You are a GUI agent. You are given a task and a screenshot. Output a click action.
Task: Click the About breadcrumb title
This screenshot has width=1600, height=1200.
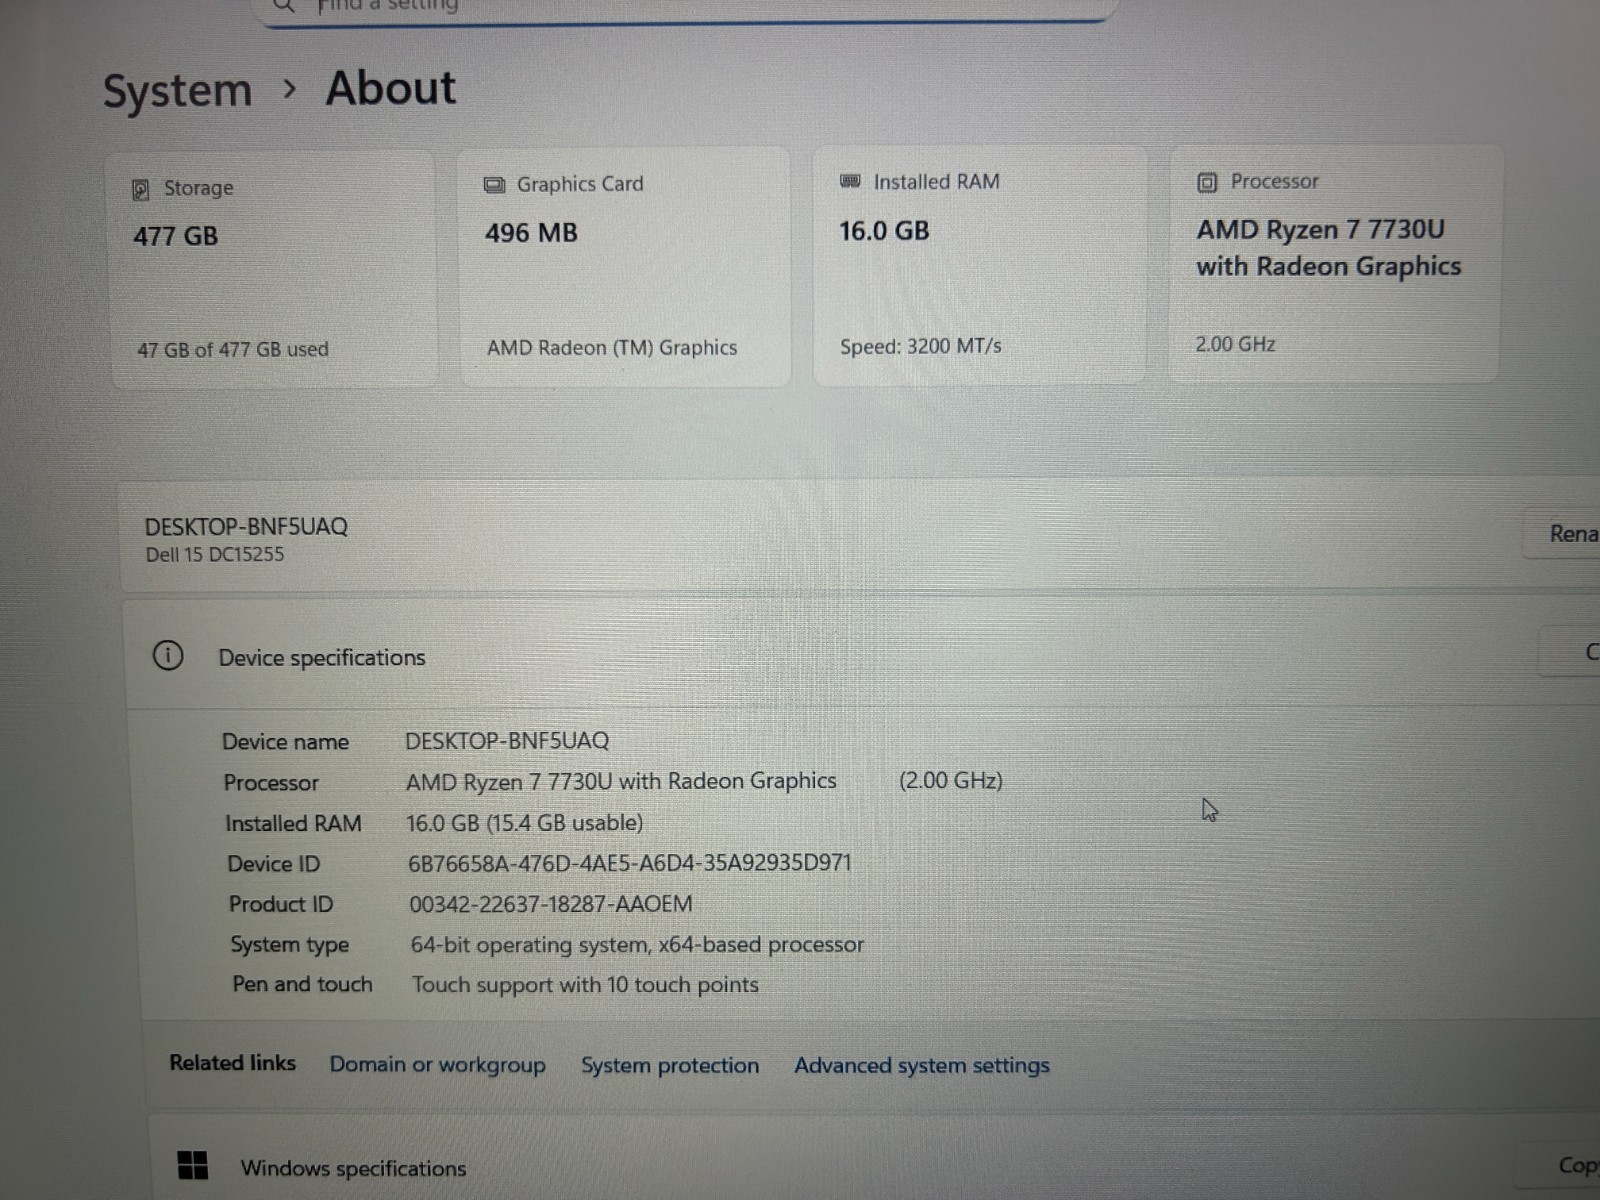(x=391, y=88)
